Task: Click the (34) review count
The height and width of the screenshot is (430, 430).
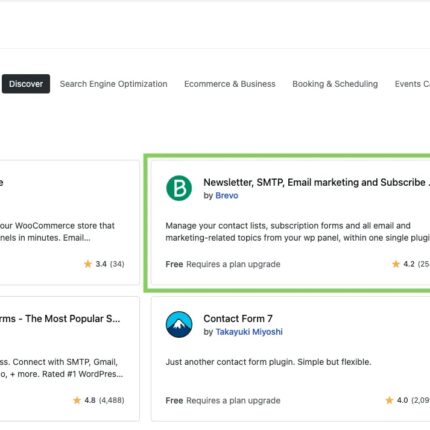Action: [x=117, y=264]
